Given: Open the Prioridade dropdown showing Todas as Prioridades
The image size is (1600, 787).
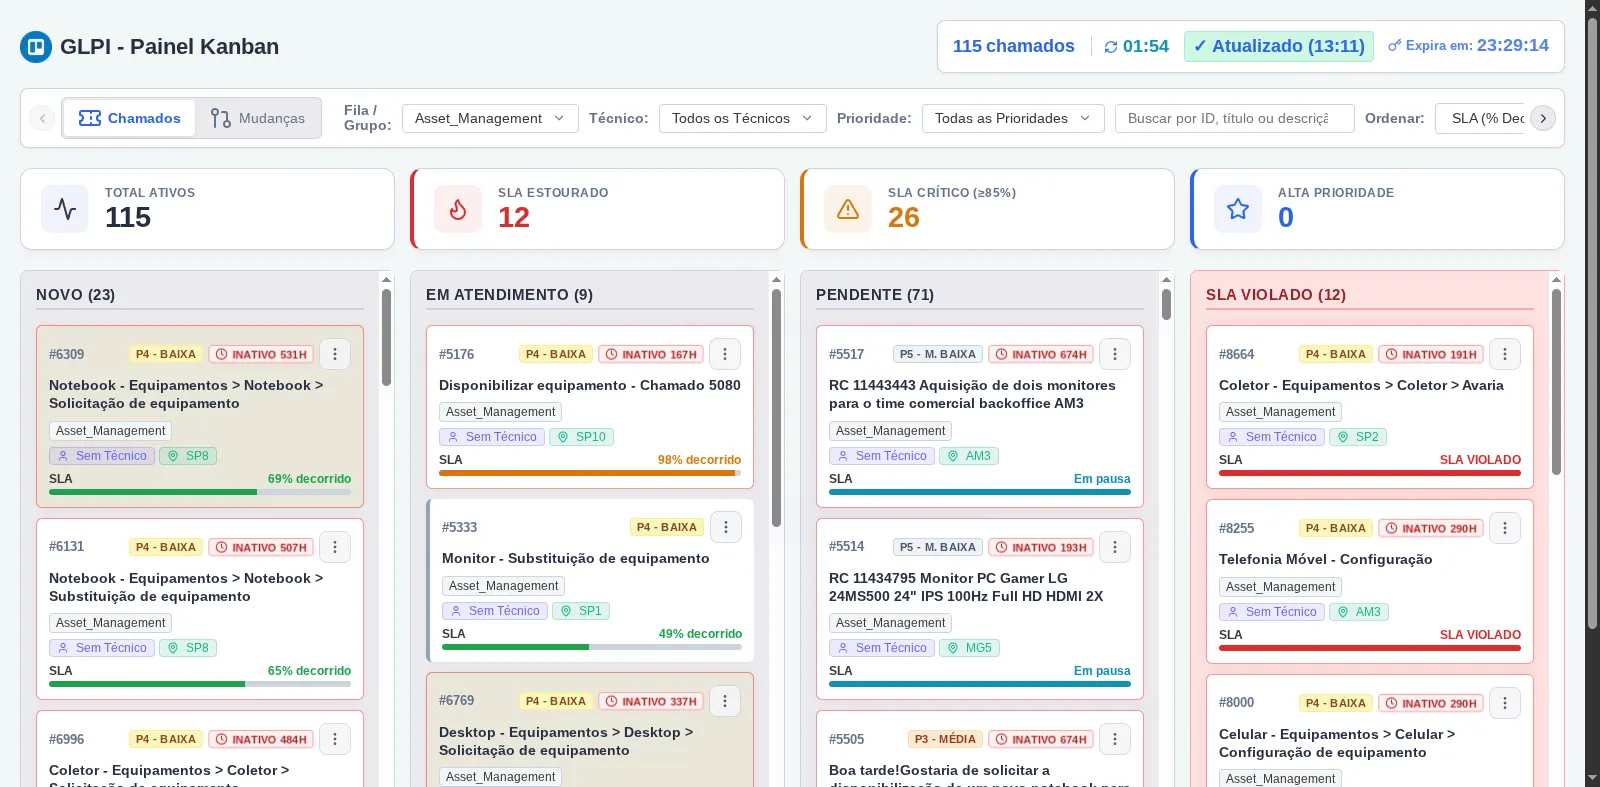Looking at the screenshot, I should (1013, 118).
